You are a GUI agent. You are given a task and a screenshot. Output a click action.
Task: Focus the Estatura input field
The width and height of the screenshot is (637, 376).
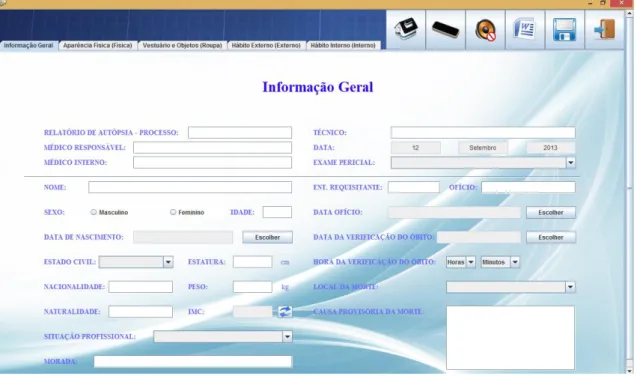[253, 262]
